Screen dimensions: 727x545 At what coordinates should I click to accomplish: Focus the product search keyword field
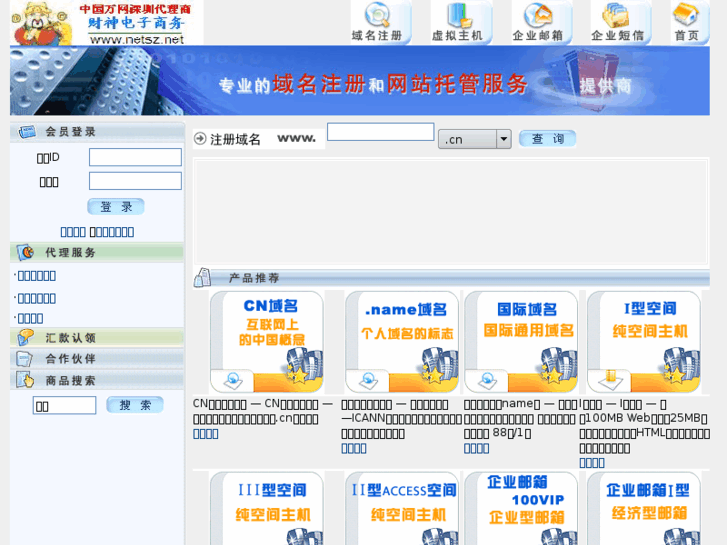tap(64, 405)
